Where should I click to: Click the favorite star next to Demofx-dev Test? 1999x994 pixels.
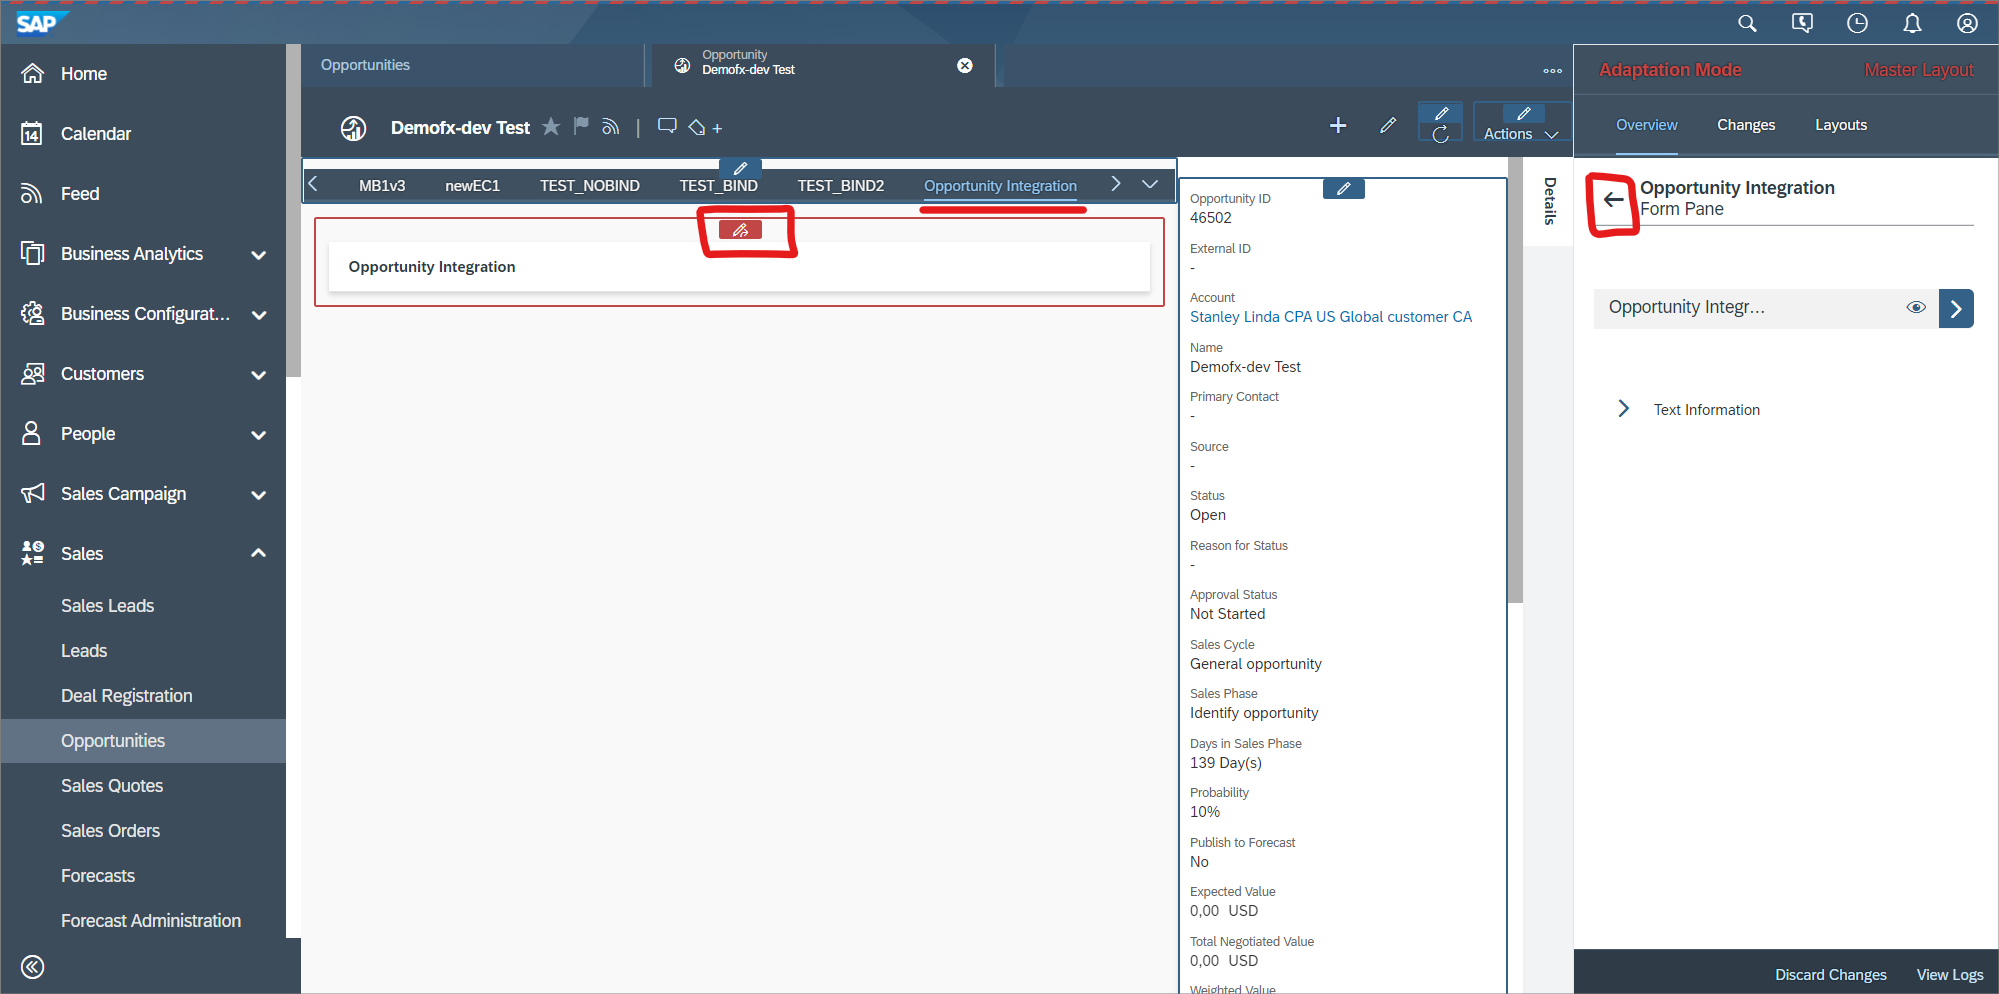coord(551,127)
